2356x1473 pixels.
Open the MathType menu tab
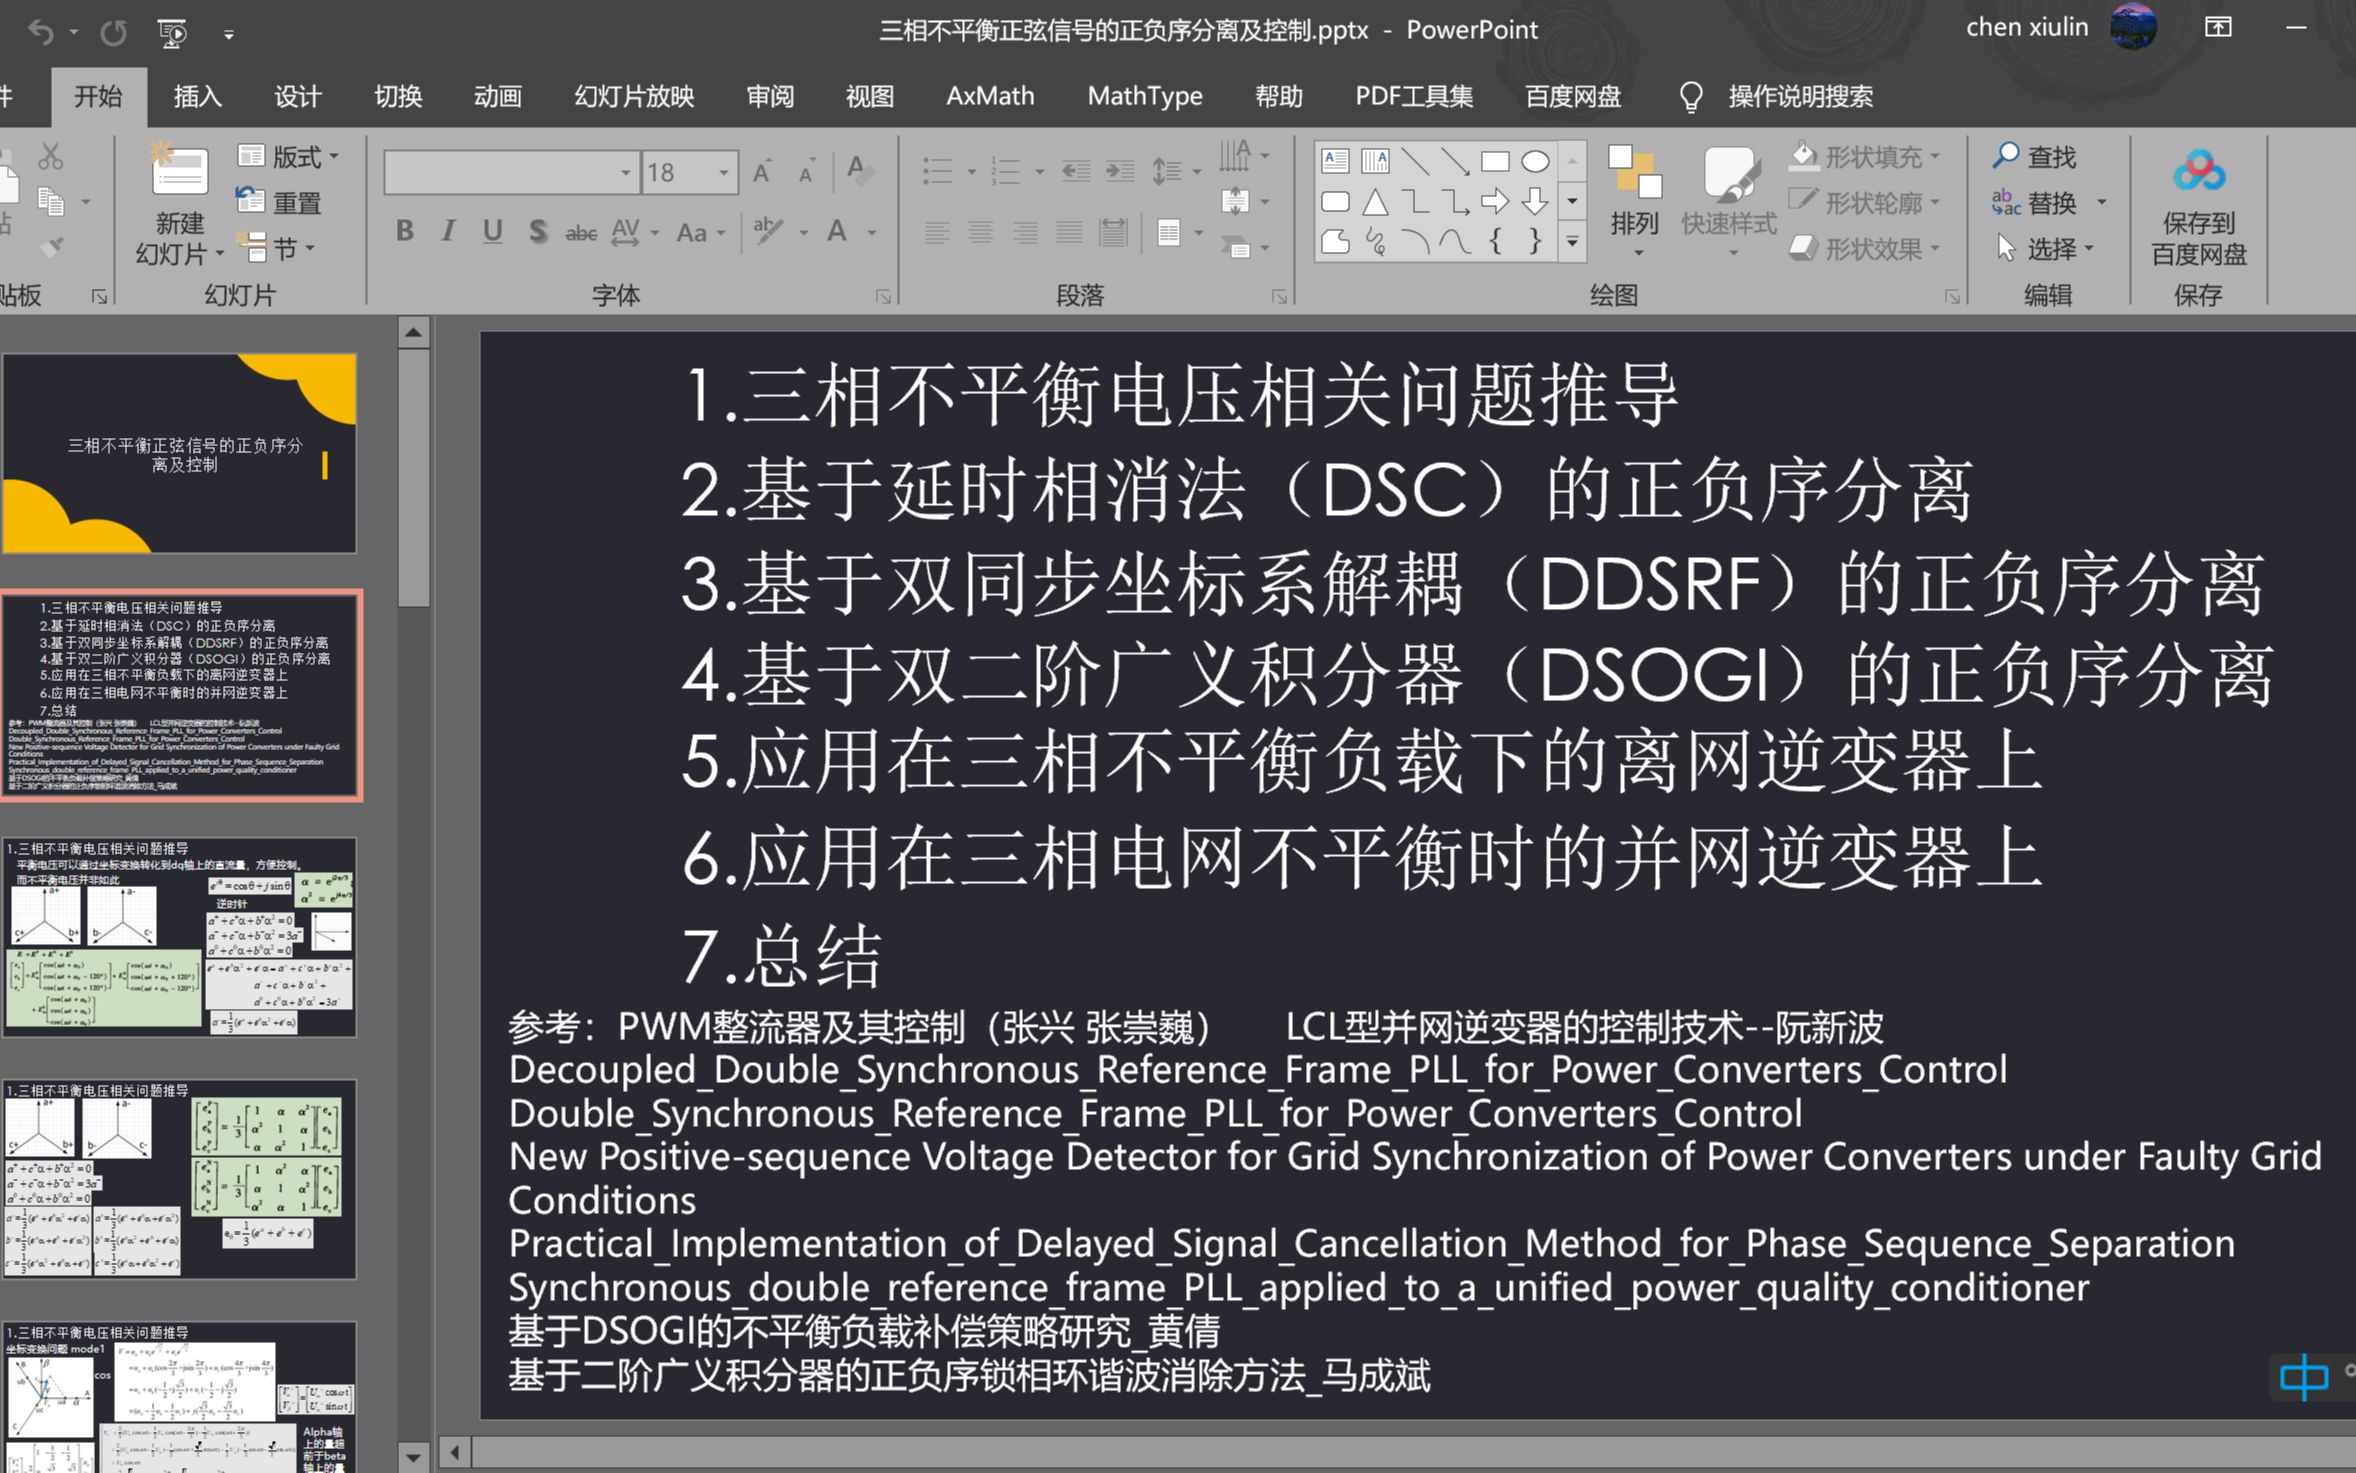[x=1143, y=96]
